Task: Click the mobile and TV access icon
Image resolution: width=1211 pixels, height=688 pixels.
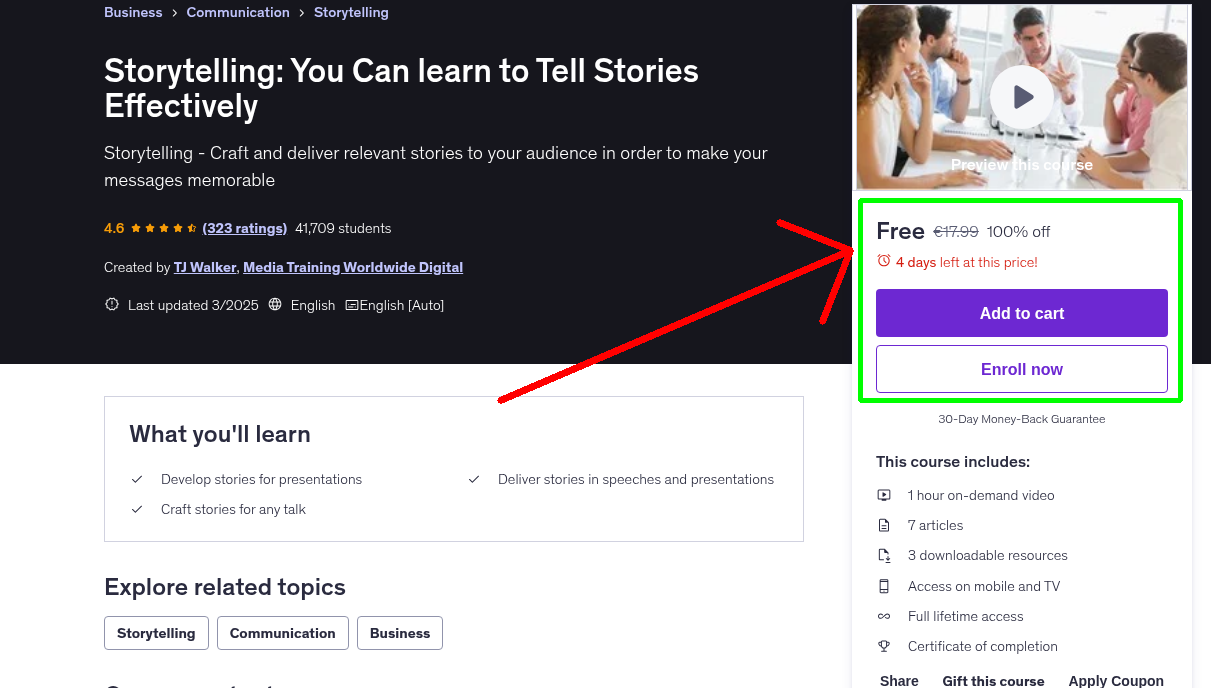Action: (884, 586)
